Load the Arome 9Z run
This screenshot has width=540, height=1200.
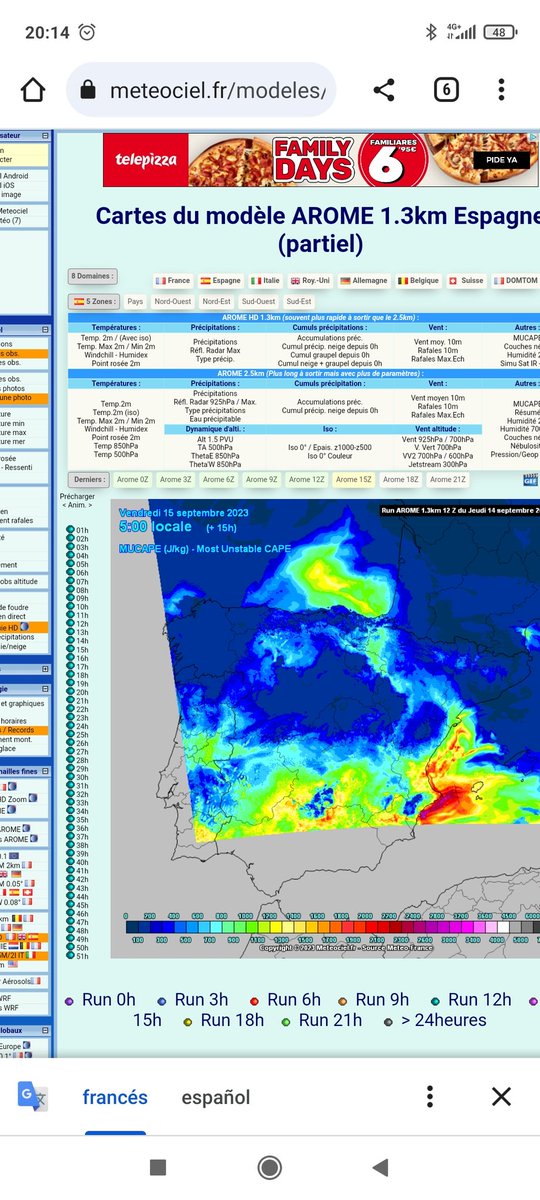(261, 480)
